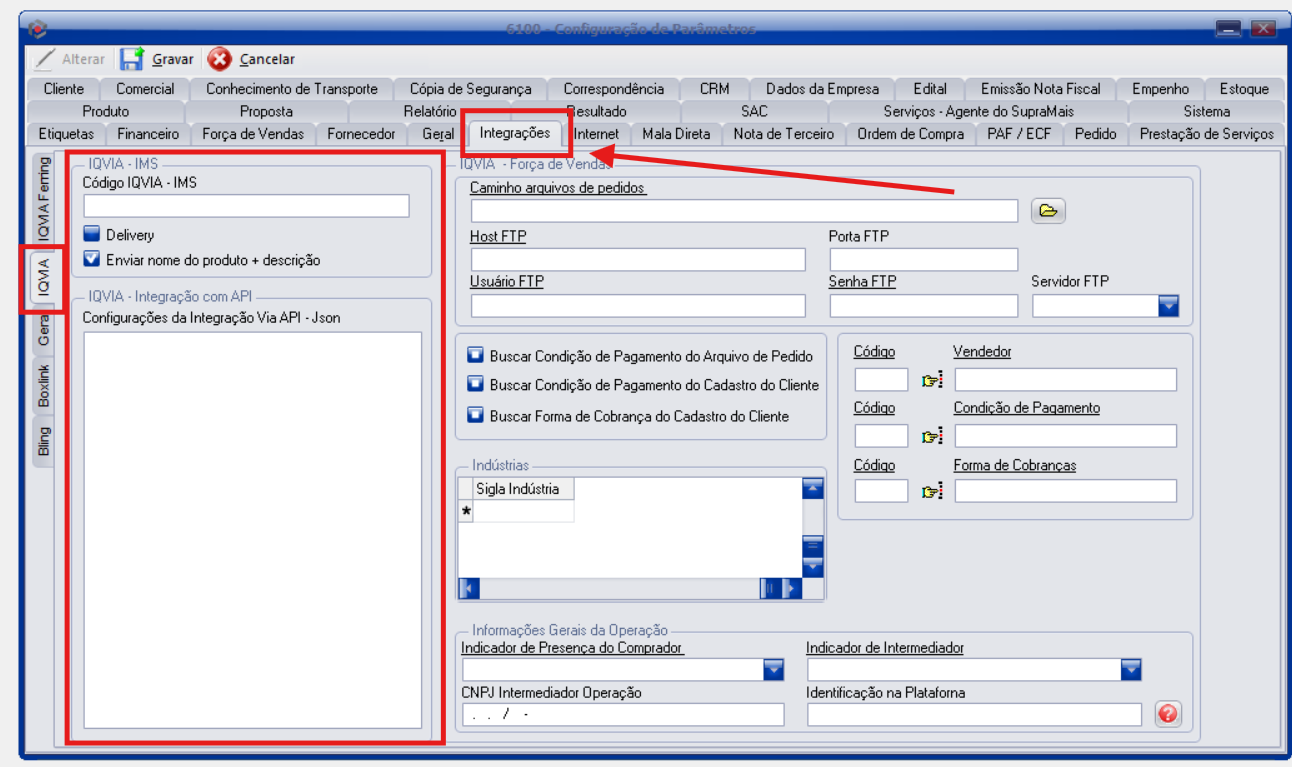Click the red Cancelar X icon
The height and width of the screenshot is (767, 1292).
click(219, 59)
